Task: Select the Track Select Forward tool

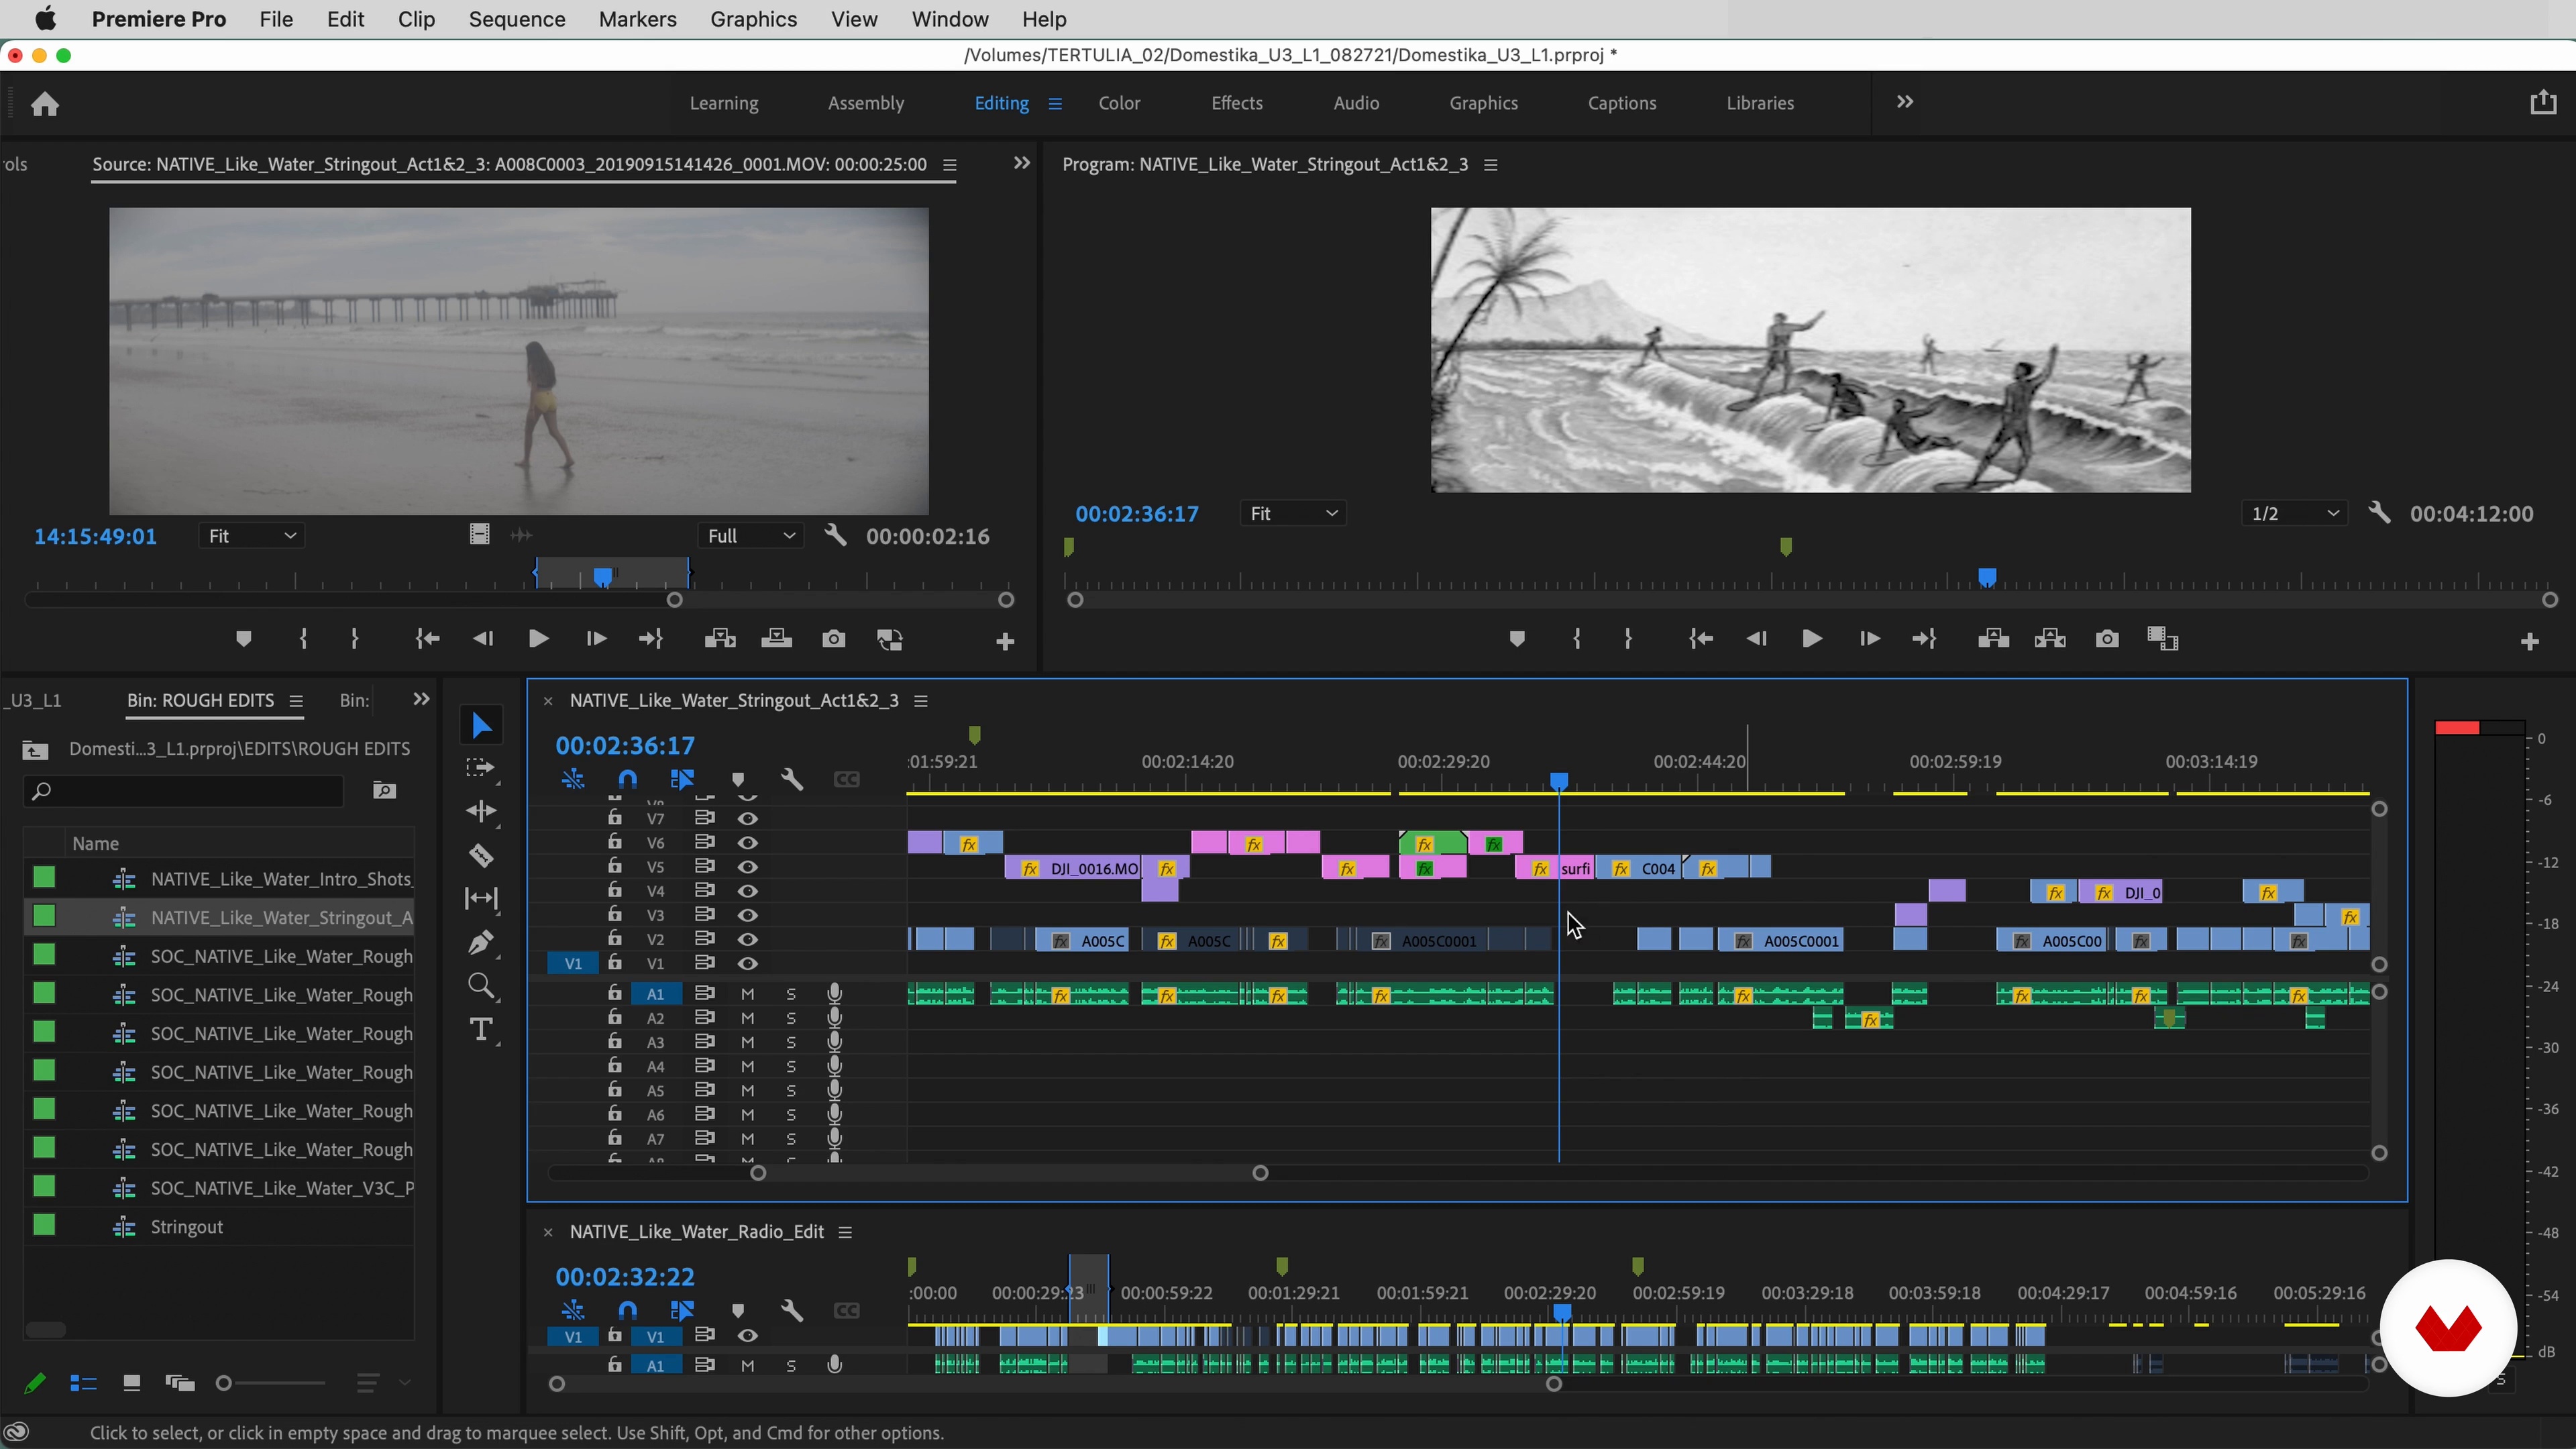Action: pos(481,768)
